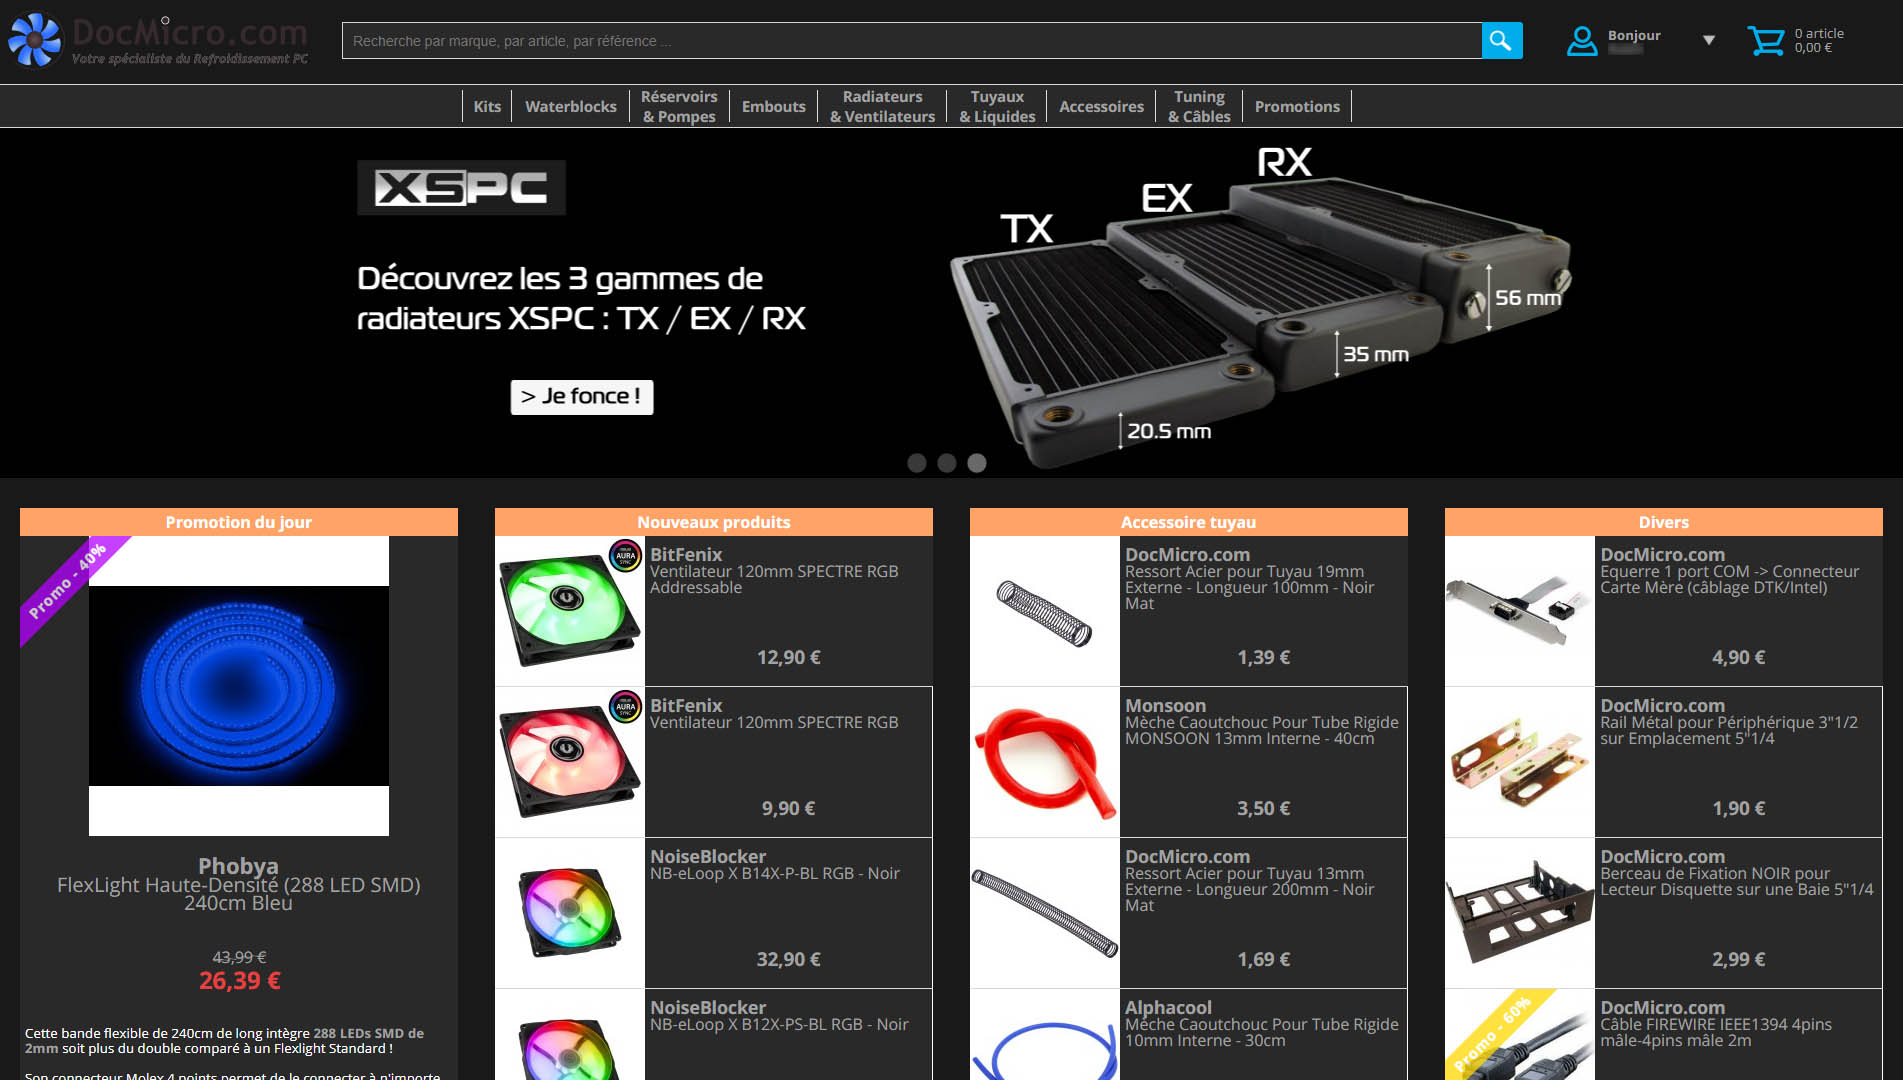The width and height of the screenshot is (1903, 1080).
Task: Click the 12,90 € price
Action: [x=789, y=658]
